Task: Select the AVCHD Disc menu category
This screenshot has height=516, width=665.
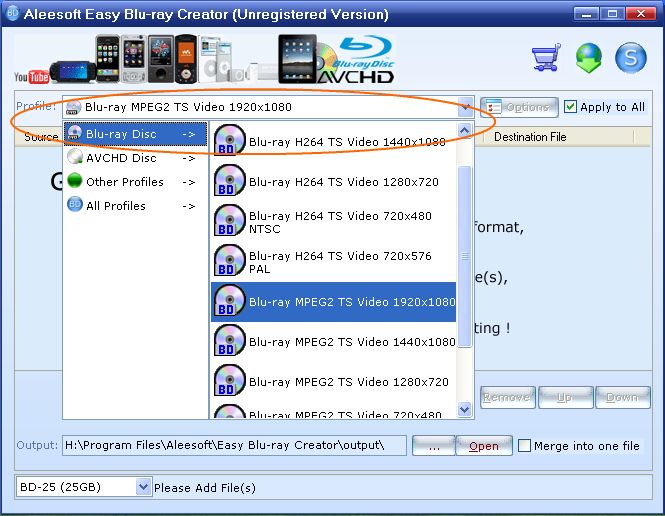Action: [x=136, y=158]
